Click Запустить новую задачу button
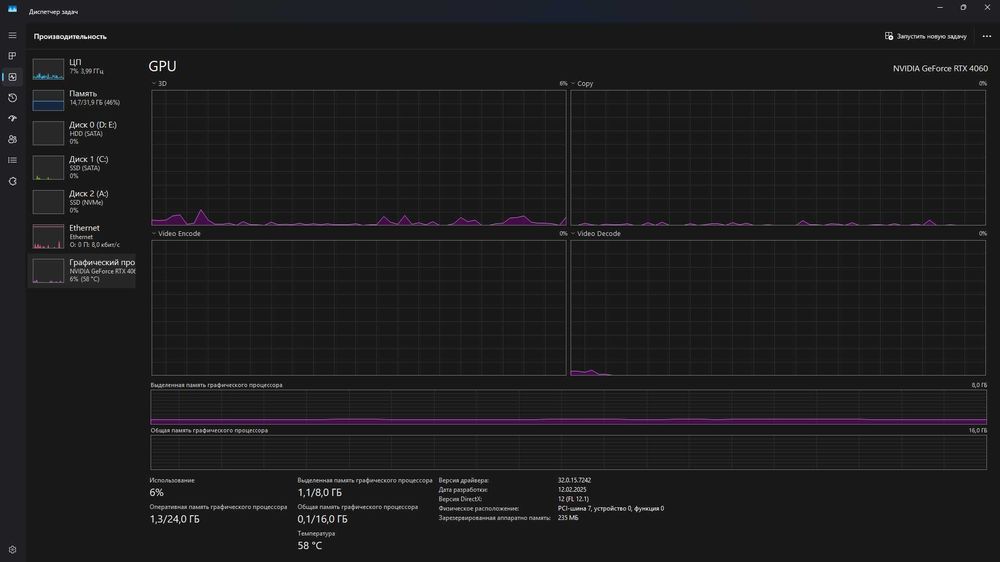Screen dimensions: 1000x562 (x=925, y=36)
